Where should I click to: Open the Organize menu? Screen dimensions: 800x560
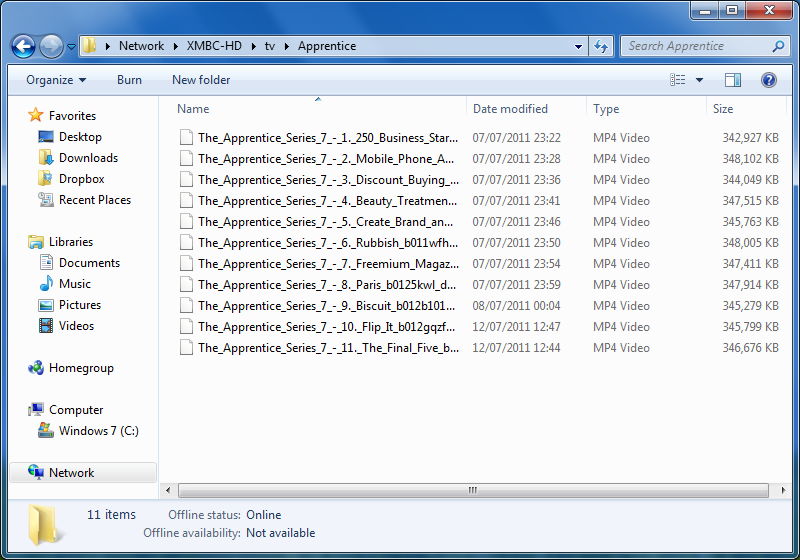pos(56,80)
